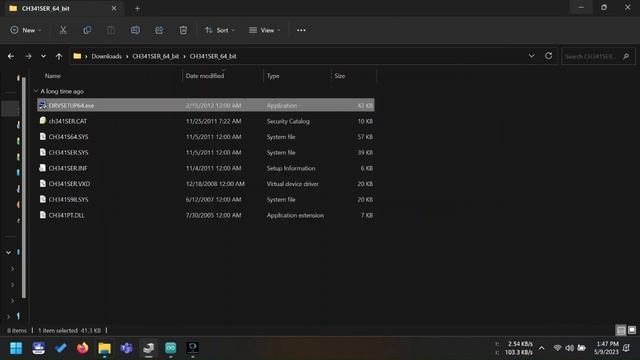
Task: Open the Sort dropdown
Action: [x=220, y=30]
